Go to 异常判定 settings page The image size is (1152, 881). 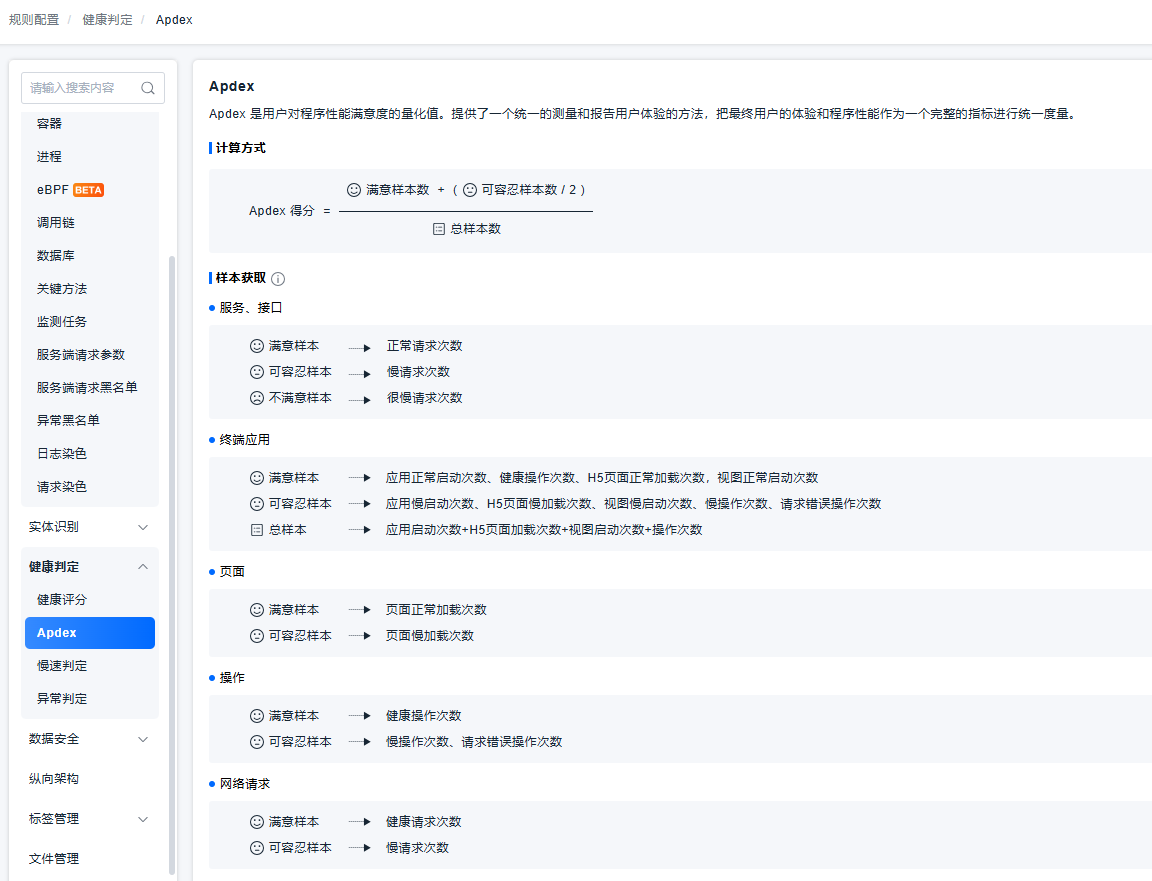point(62,699)
